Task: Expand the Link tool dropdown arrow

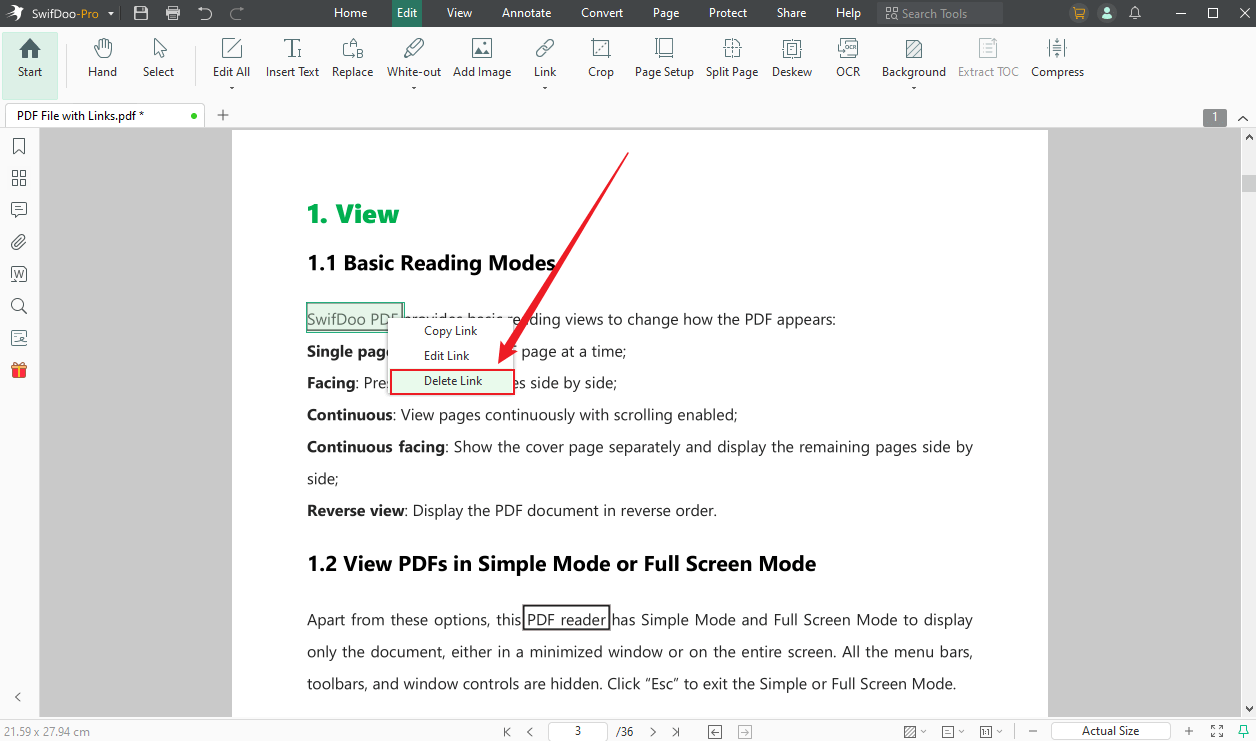Action: (x=545, y=86)
